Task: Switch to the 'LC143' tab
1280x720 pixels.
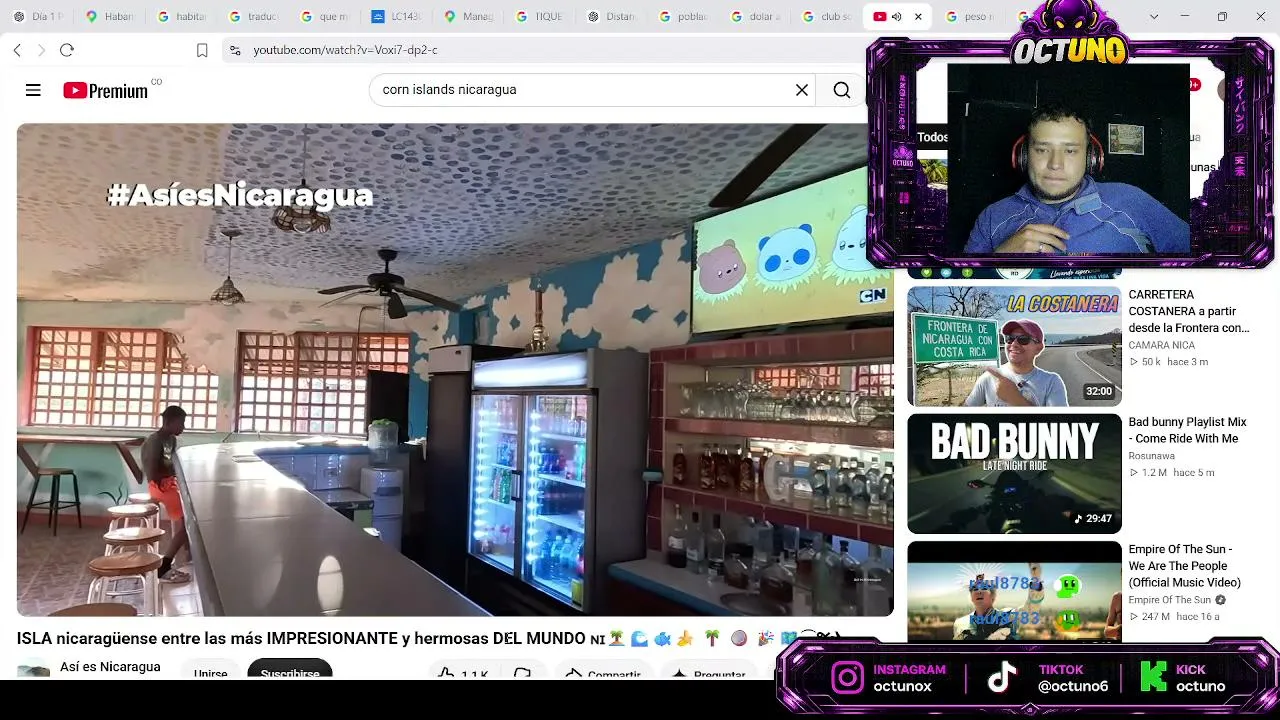Action: point(395,17)
